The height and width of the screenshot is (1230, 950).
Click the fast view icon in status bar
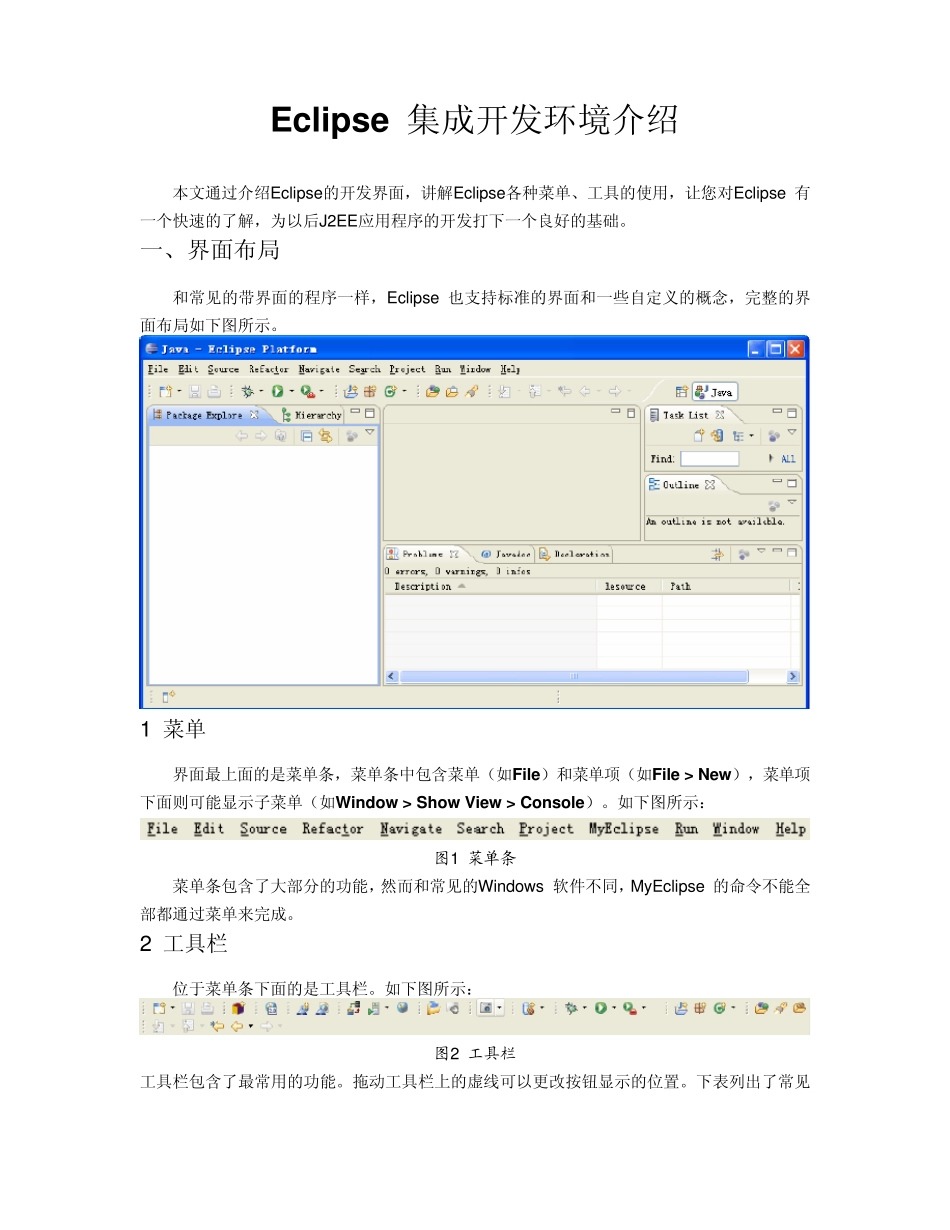168,696
